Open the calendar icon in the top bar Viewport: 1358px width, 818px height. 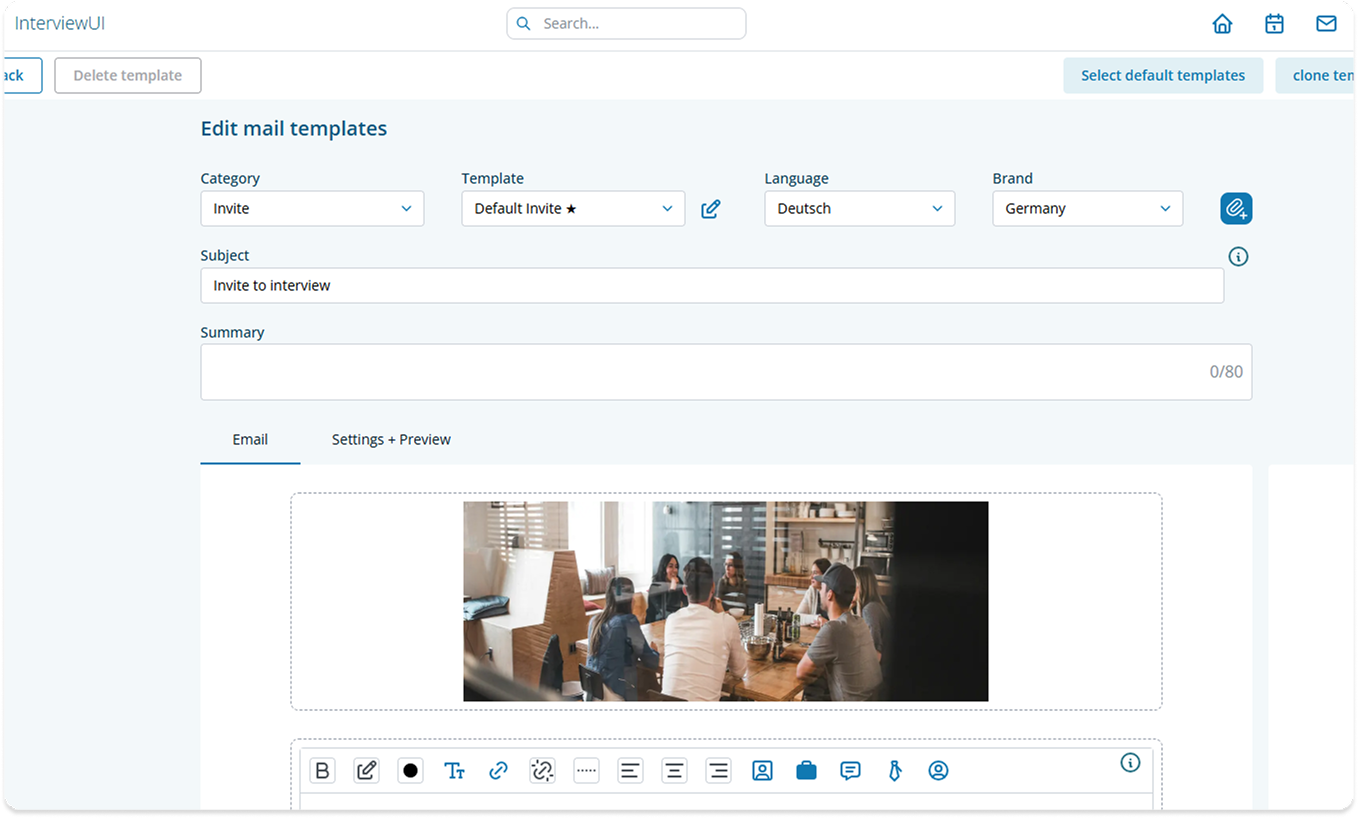point(1274,23)
